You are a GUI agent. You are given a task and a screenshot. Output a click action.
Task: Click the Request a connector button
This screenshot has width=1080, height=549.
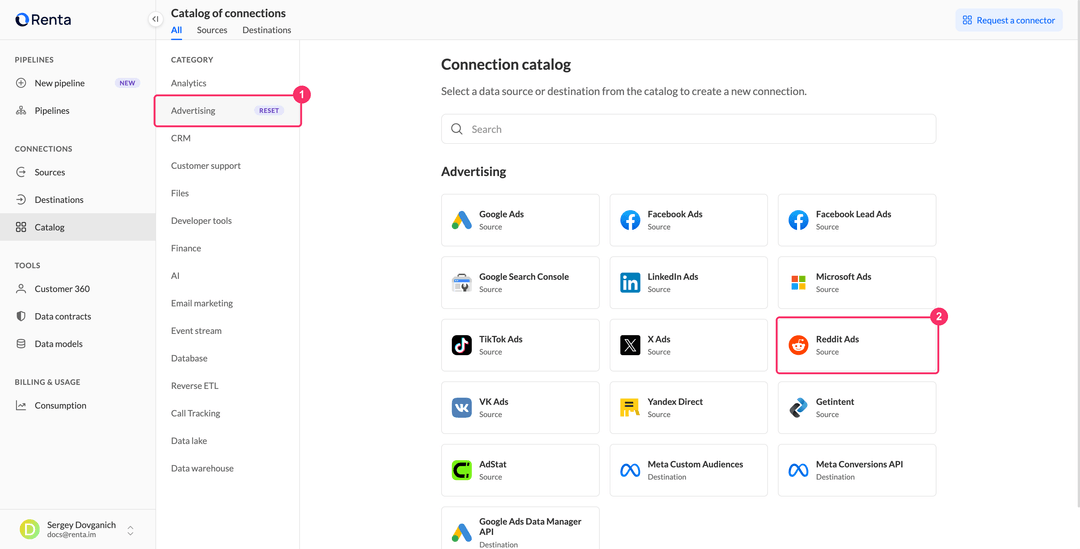[1008, 20]
